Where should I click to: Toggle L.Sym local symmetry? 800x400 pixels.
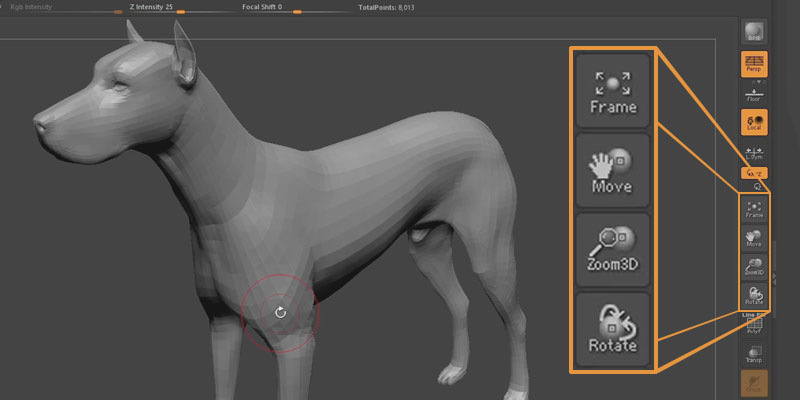[x=754, y=153]
